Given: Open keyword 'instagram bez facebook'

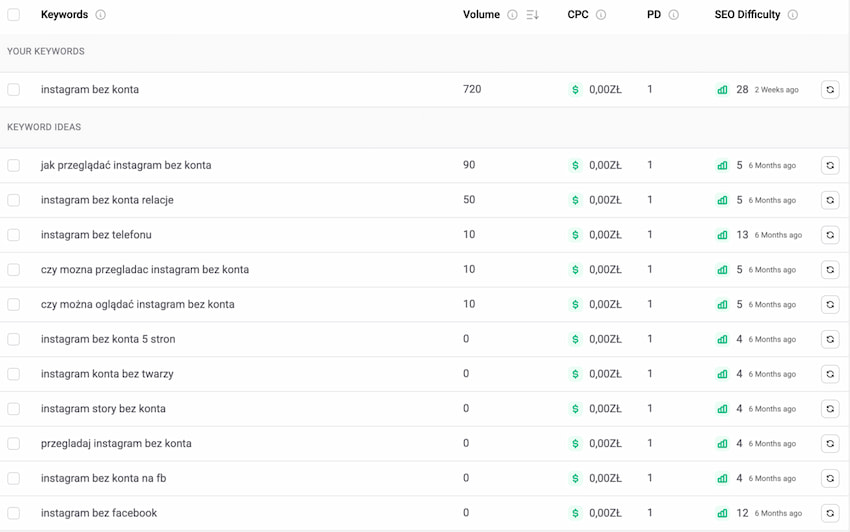Looking at the screenshot, I should [x=99, y=512].
